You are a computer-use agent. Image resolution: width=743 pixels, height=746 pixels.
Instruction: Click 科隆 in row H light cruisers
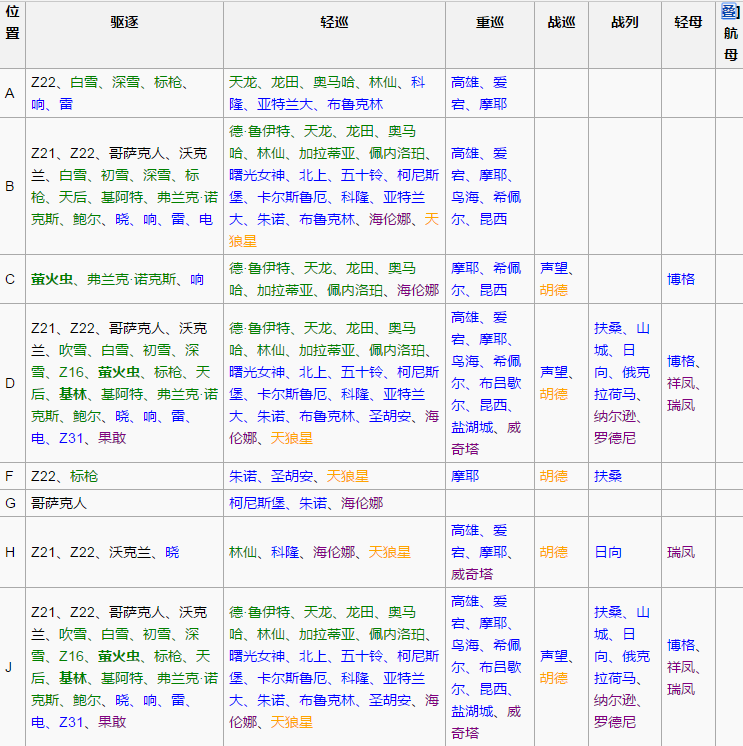285,552
